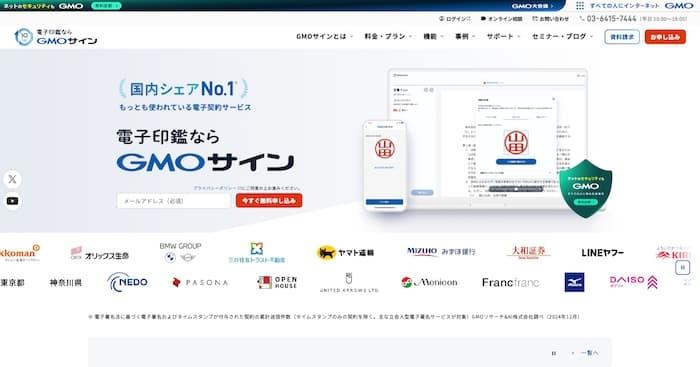
Task: Click the Menicon logo
Action: [x=429, y=282]
